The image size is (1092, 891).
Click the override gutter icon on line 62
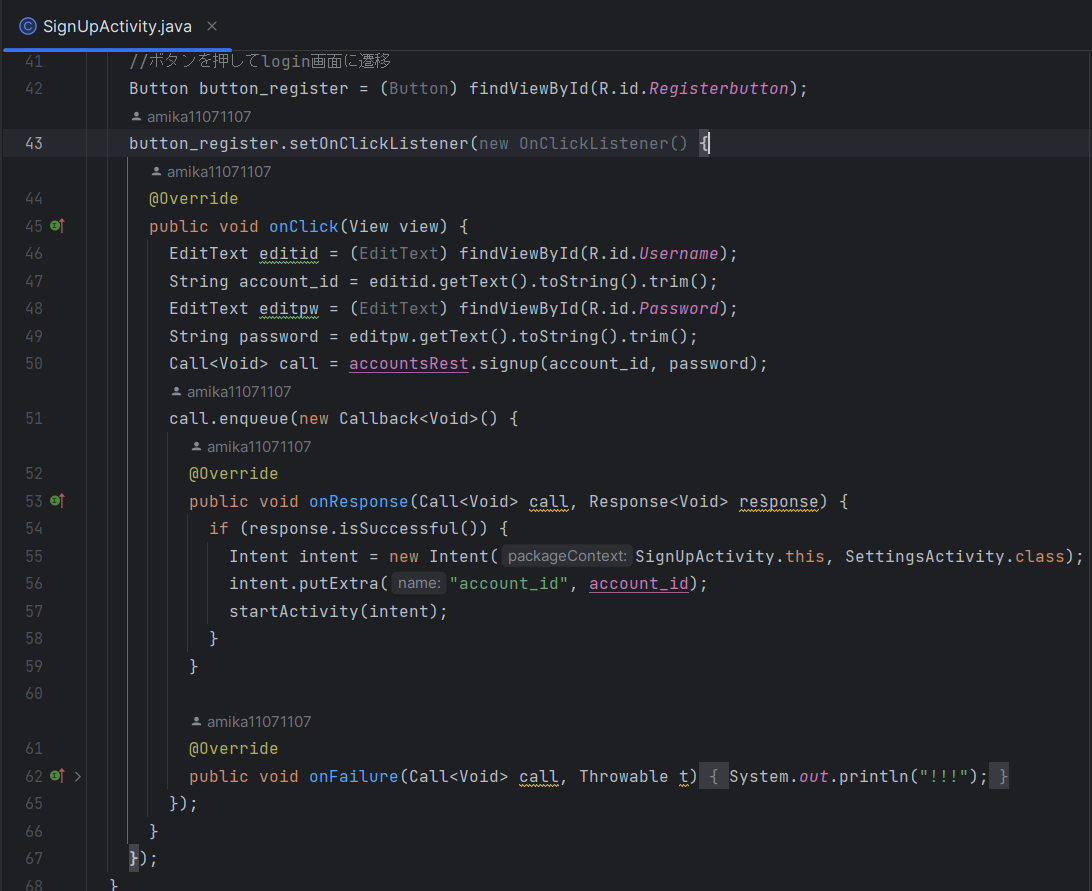[x=58, y=776]
